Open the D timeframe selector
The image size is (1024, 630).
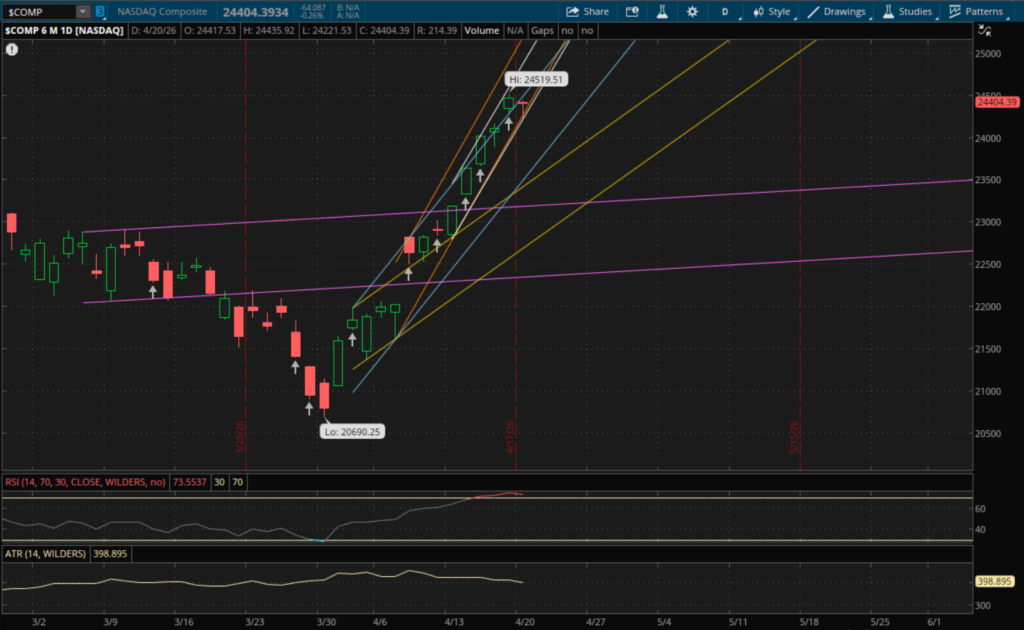[725, 12]
